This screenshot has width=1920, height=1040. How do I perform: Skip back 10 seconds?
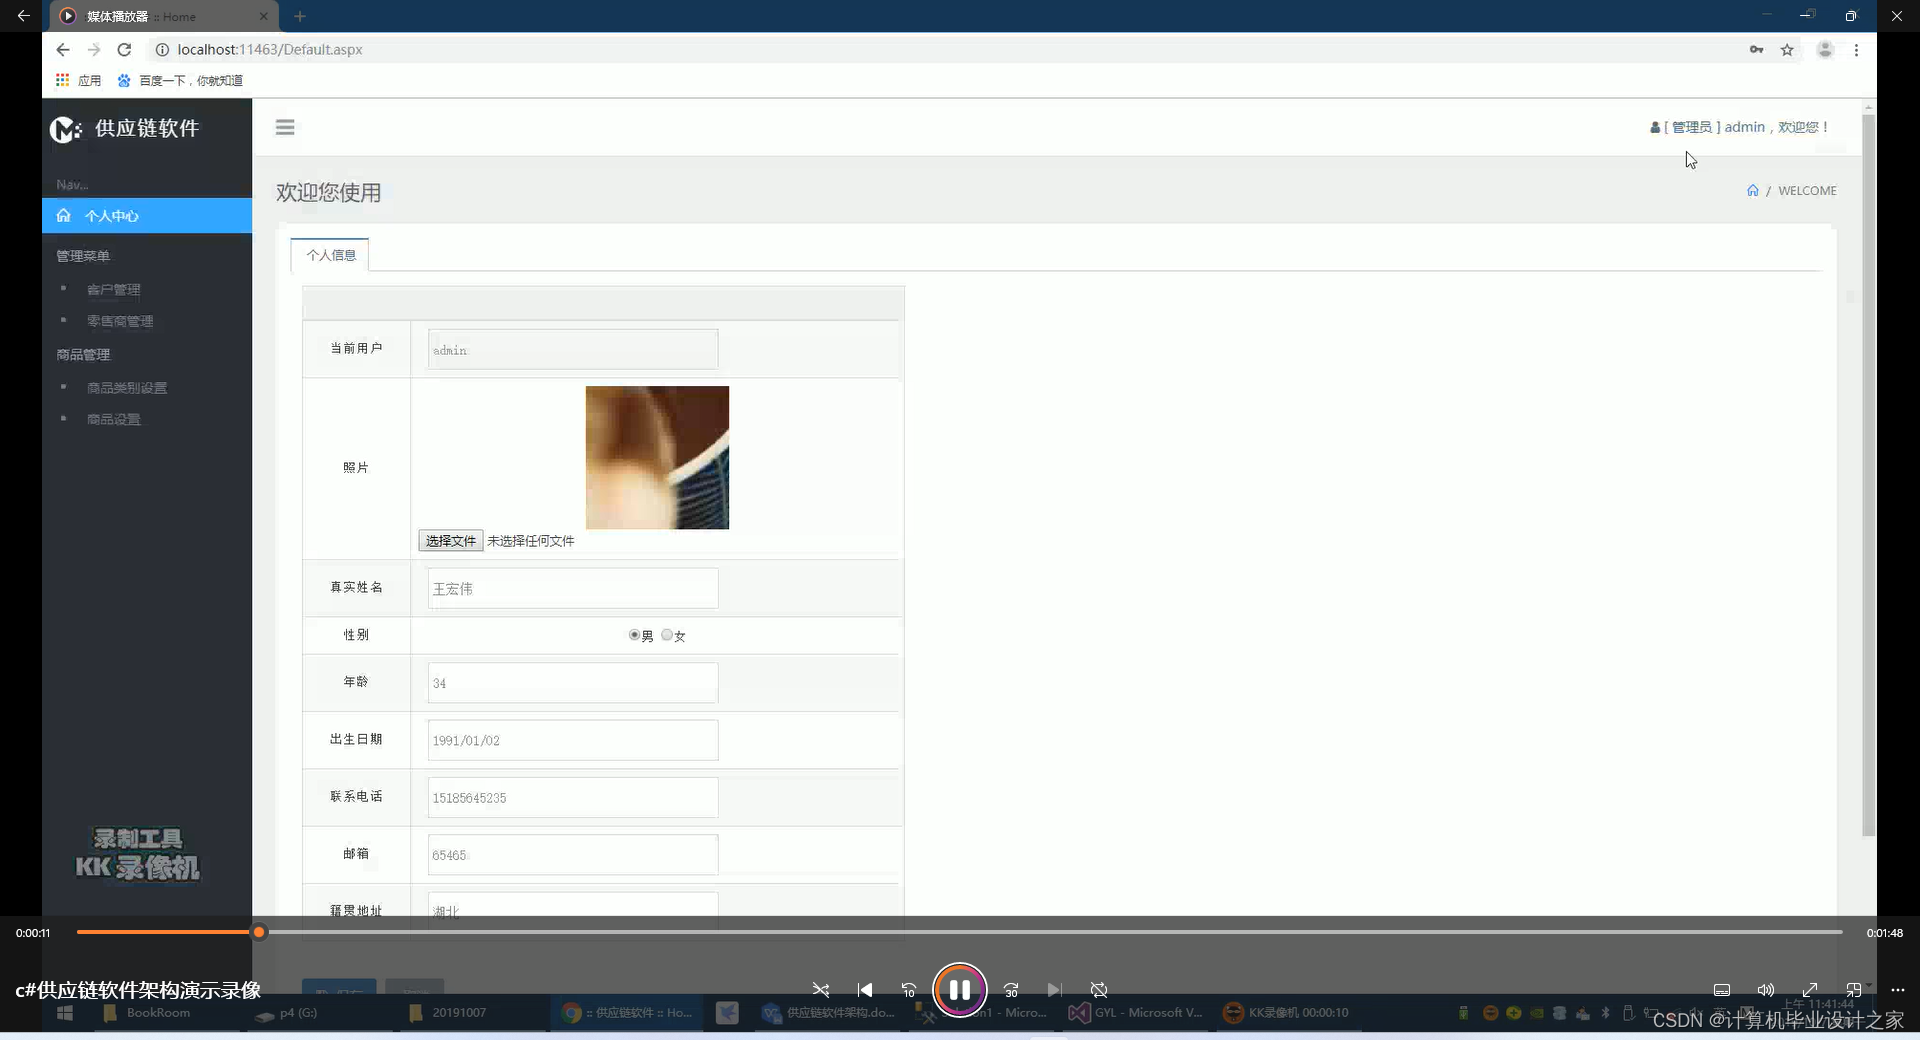(909, 990)
